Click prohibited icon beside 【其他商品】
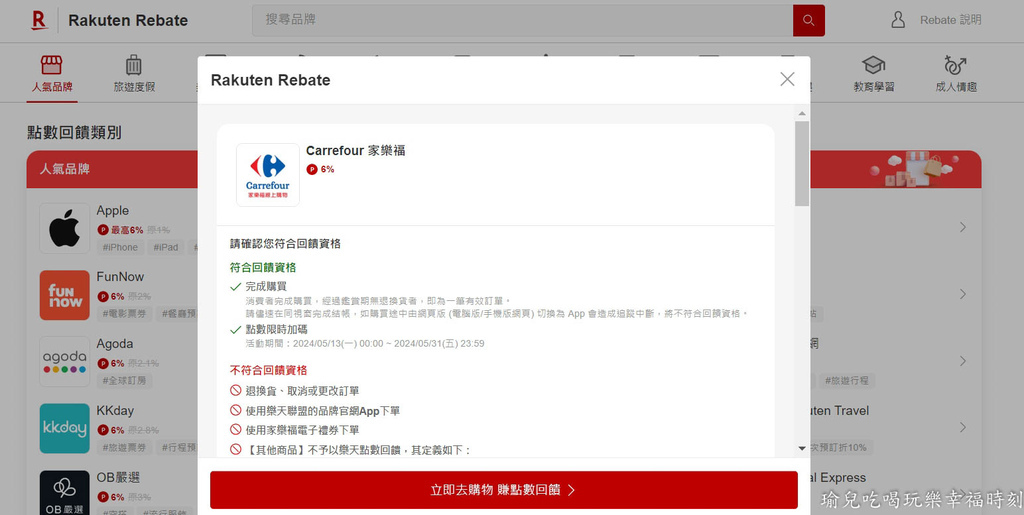Viewport: 1024px width, 515px height. [x=236, y=449]
